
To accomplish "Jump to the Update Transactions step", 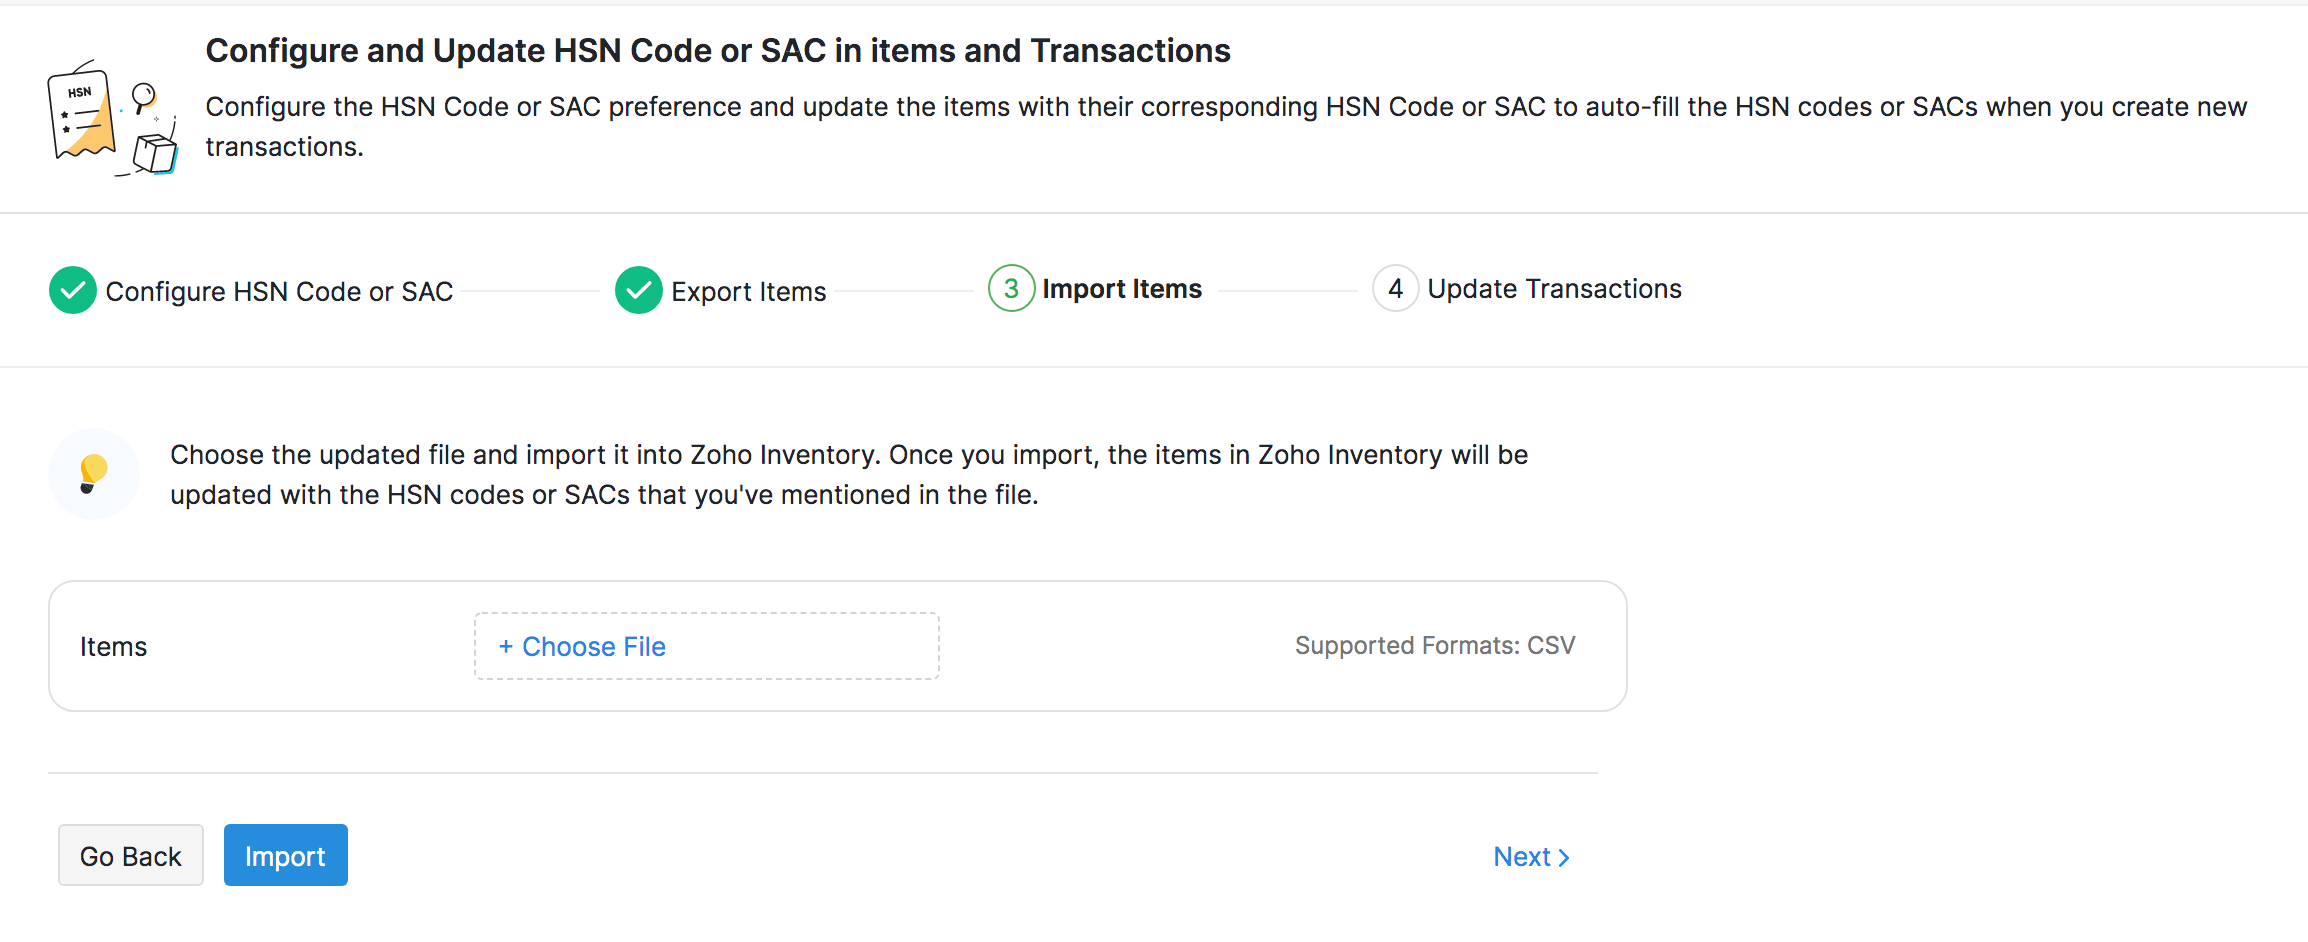I will click(x=1554, y=289).
